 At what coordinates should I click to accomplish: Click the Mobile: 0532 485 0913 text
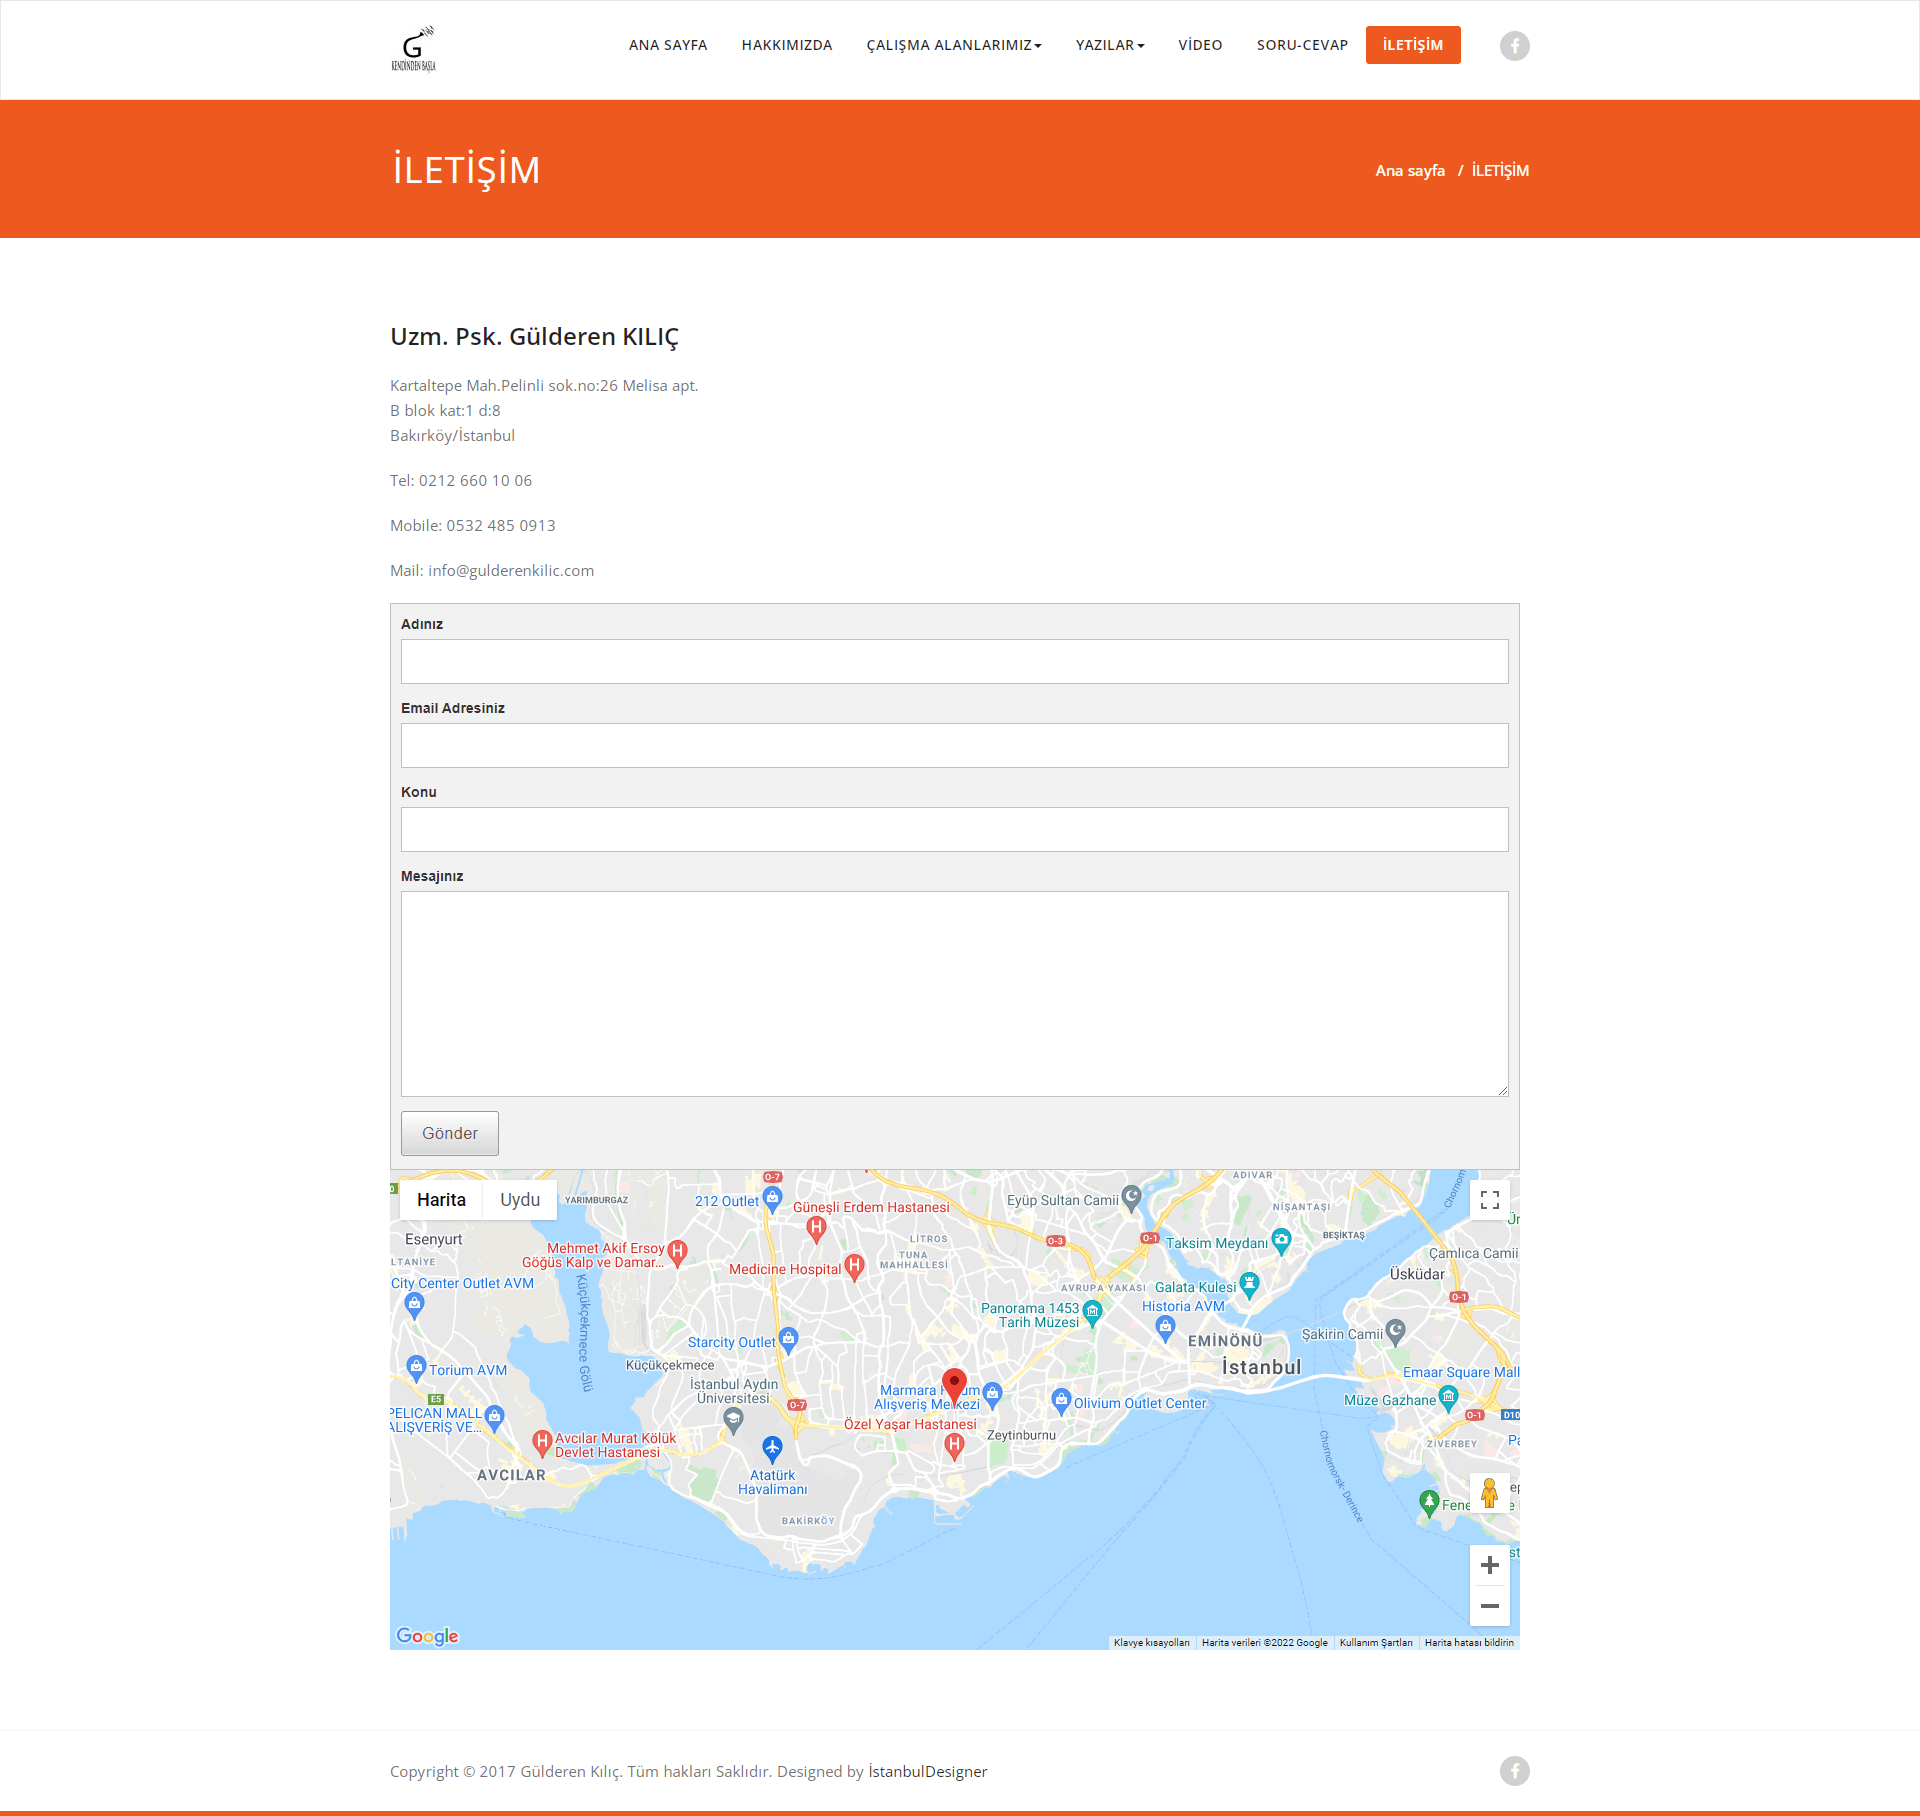[473, 525]
